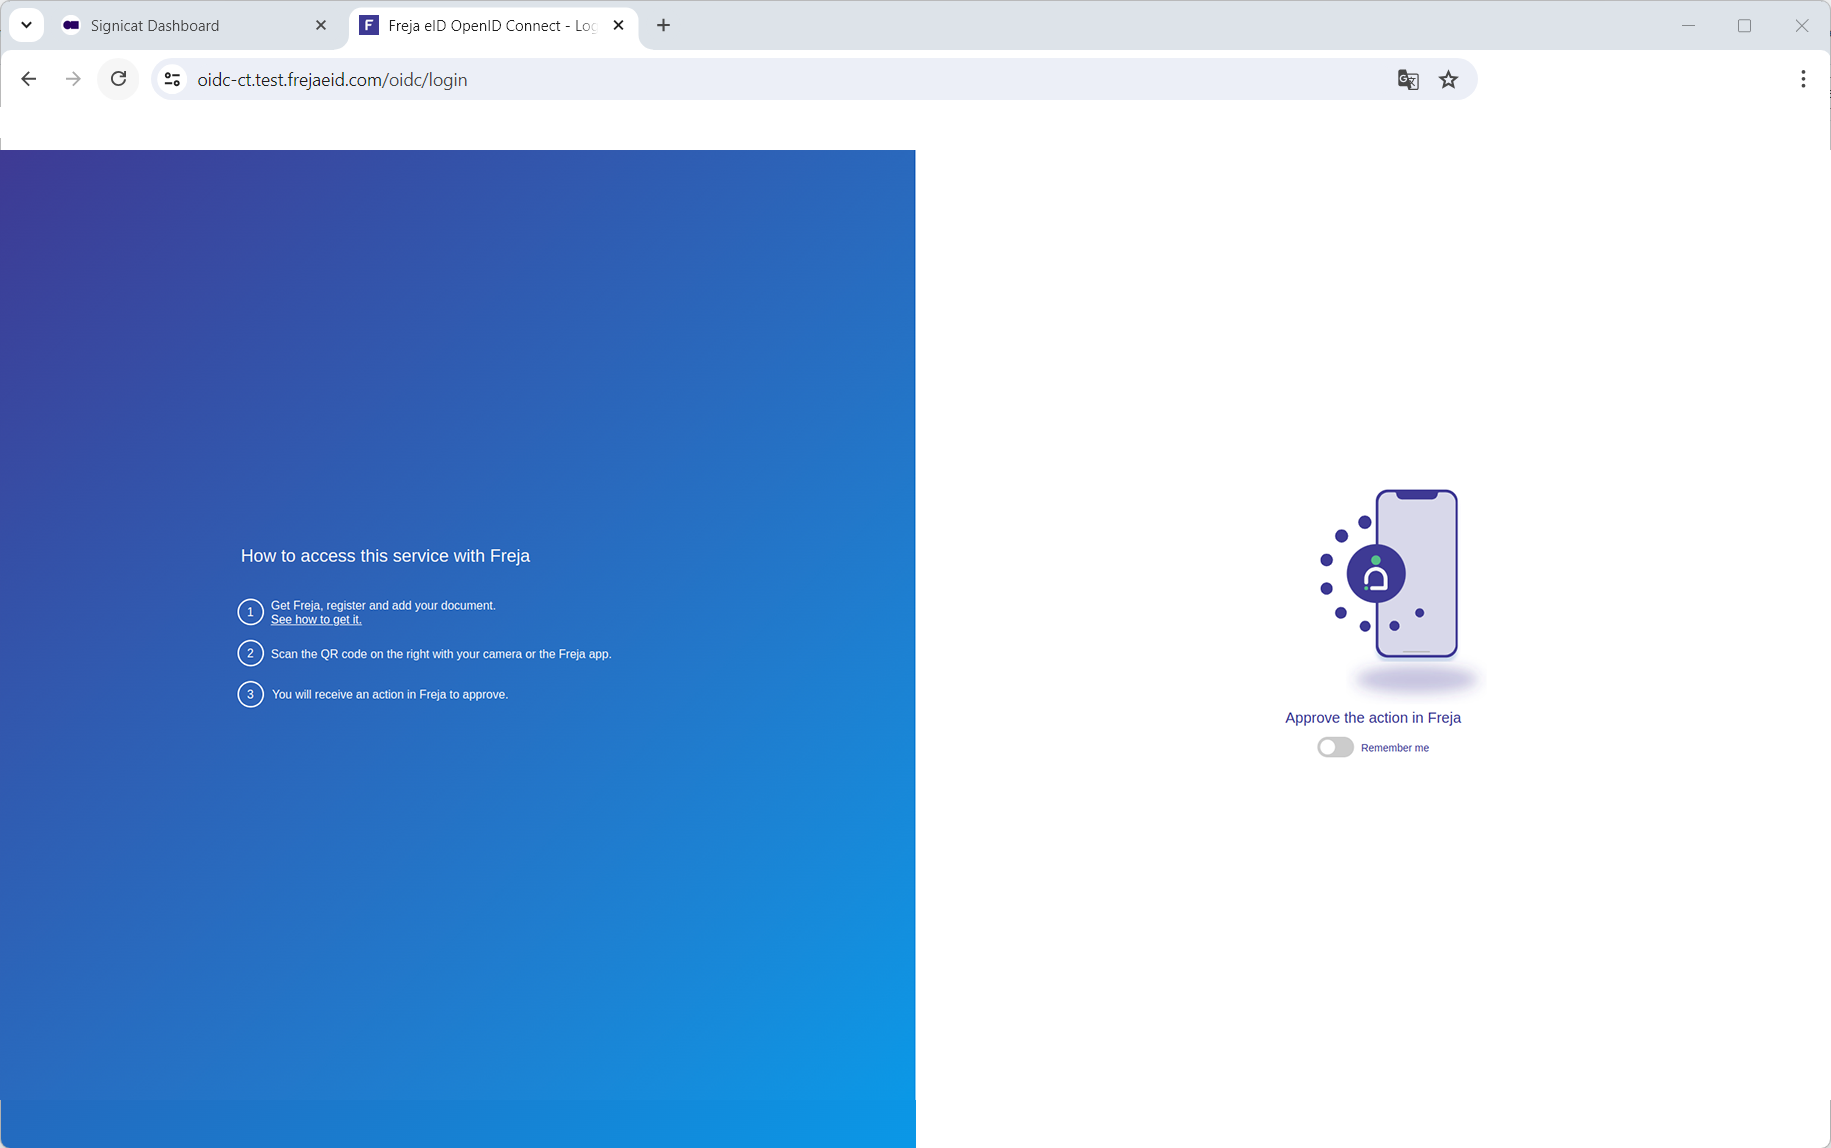Click 'How to access this service with Freja' heading

pos(385,556)
